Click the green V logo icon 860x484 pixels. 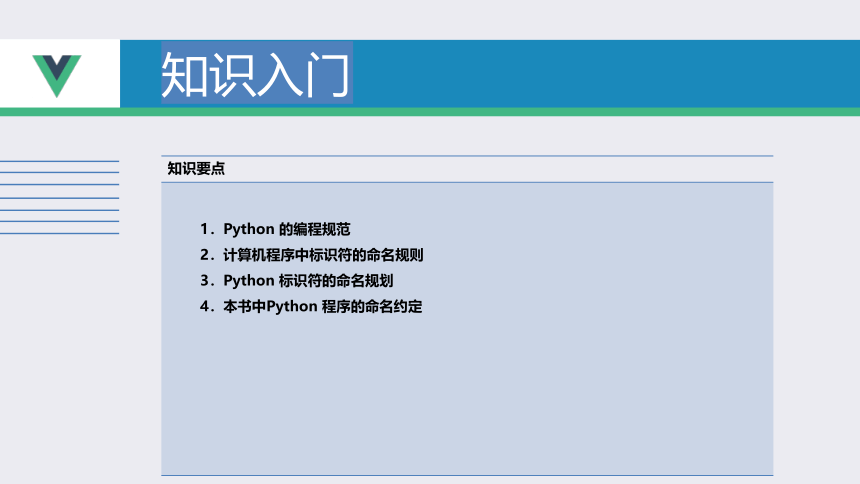[x=56, y=76]
